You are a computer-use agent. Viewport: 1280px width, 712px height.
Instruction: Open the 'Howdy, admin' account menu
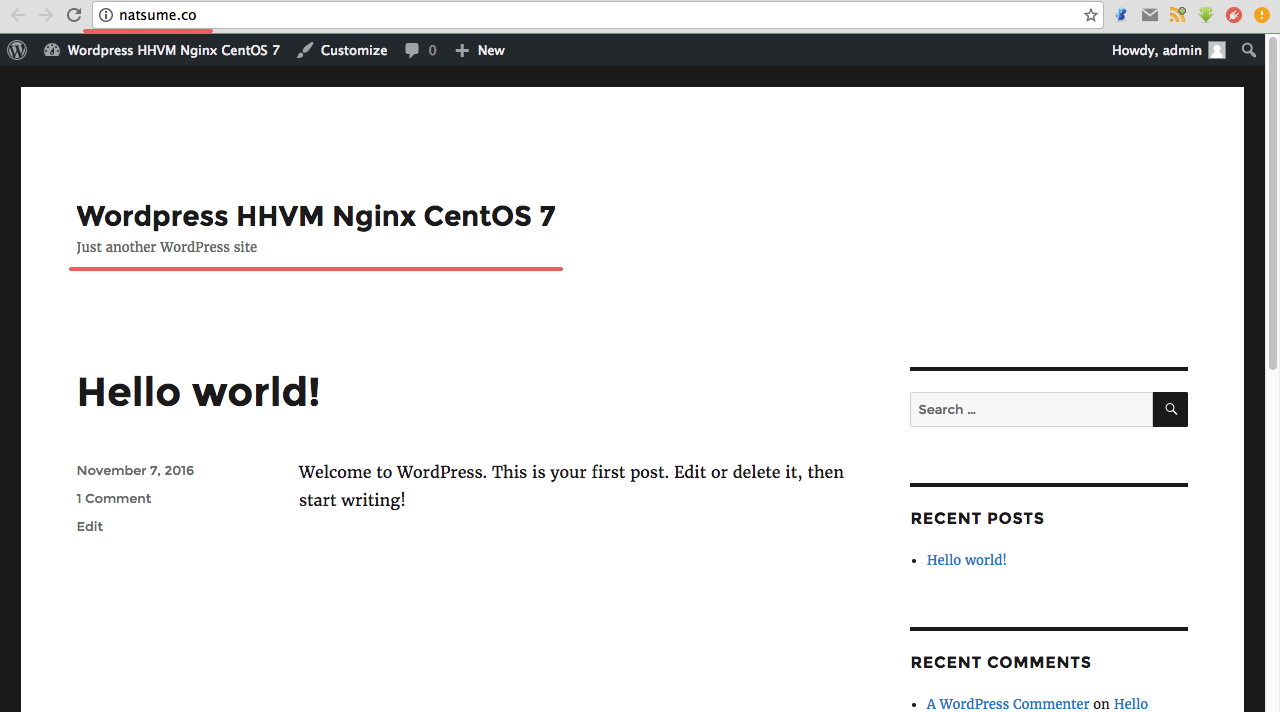click(1168, 50)
